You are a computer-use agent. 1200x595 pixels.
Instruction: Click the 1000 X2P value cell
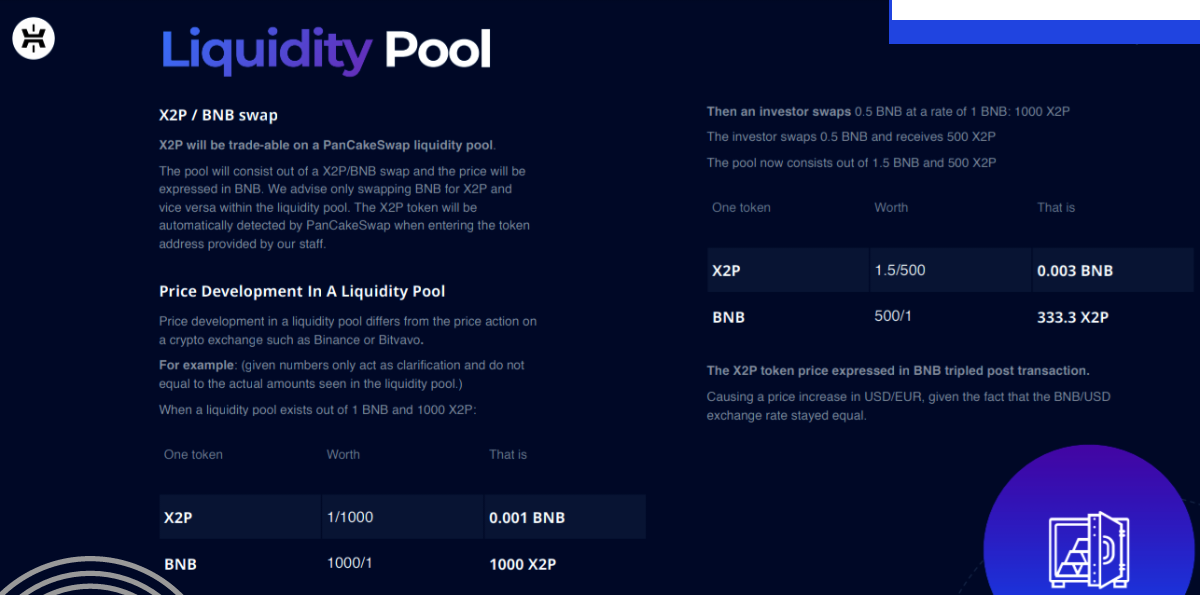tap(565, 564)
